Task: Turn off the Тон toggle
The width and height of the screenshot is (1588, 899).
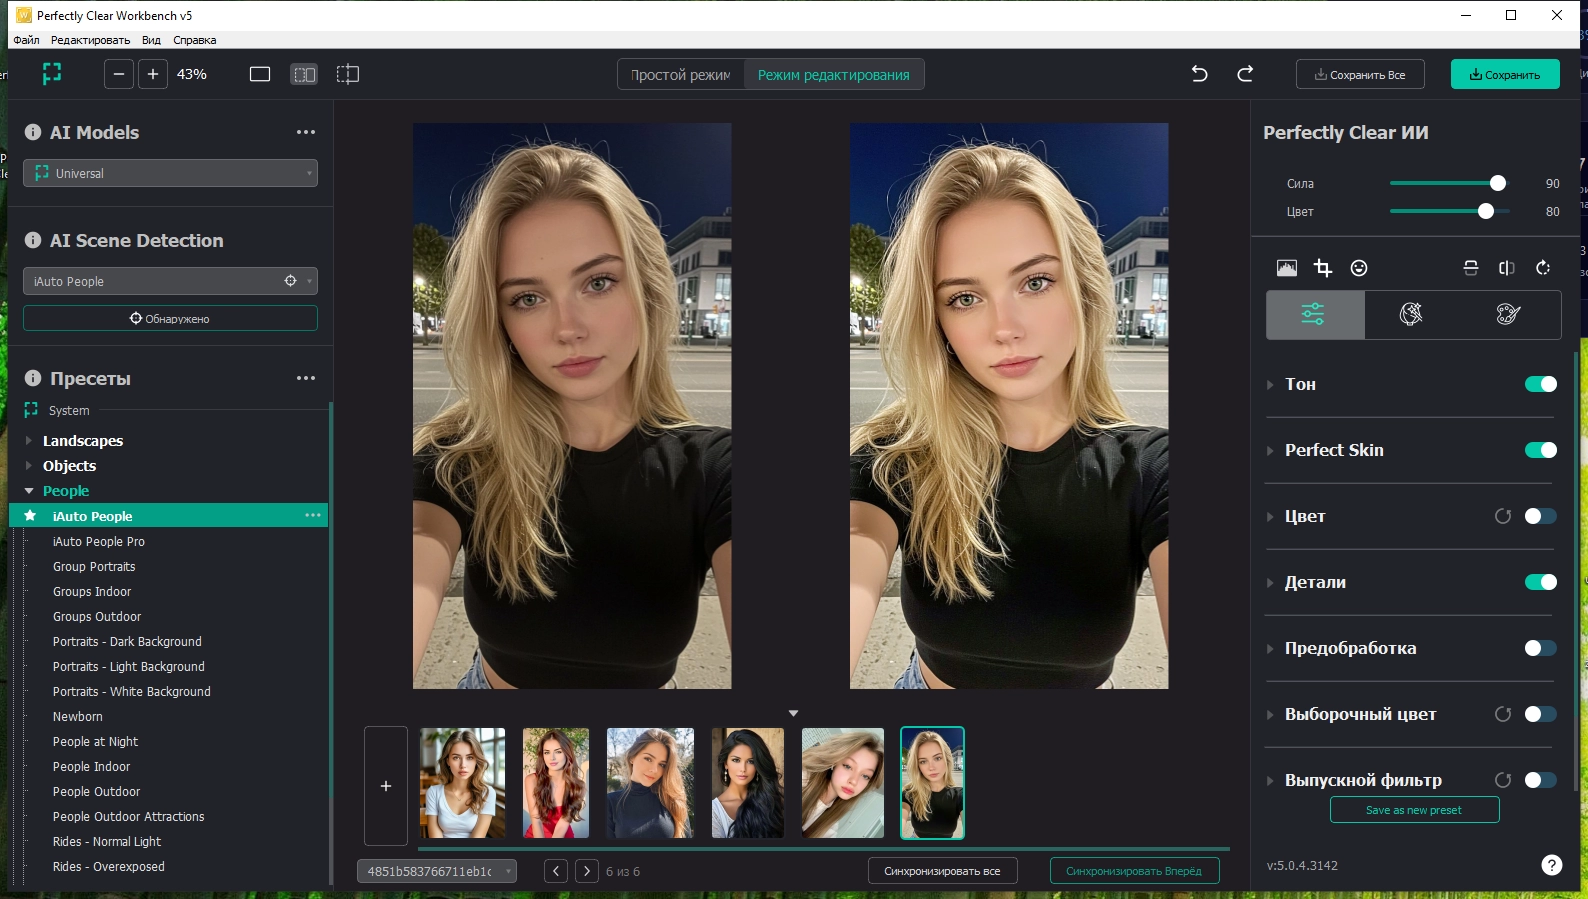Action: click(x=1541, y=384)
